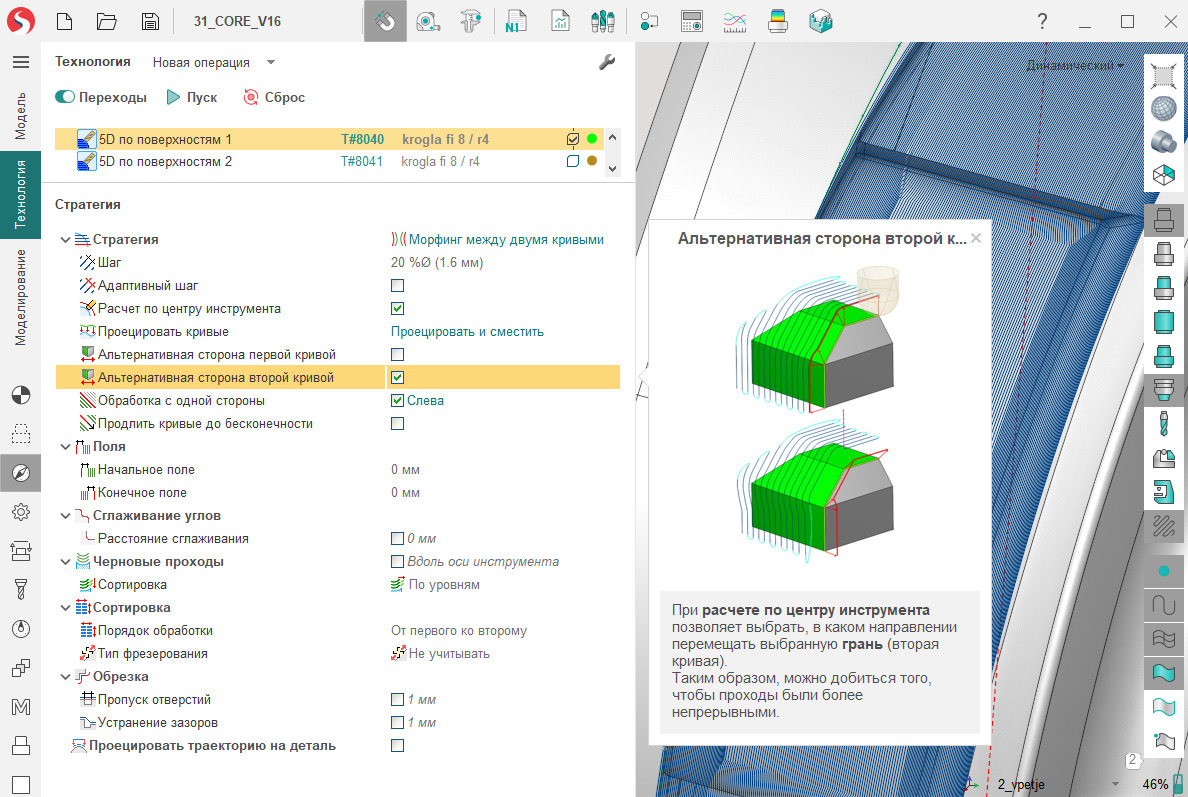Click the NC program file icon in toolbar
Image resolution: width=1188 pixels, height=797 pixels.
coord(516,21)
